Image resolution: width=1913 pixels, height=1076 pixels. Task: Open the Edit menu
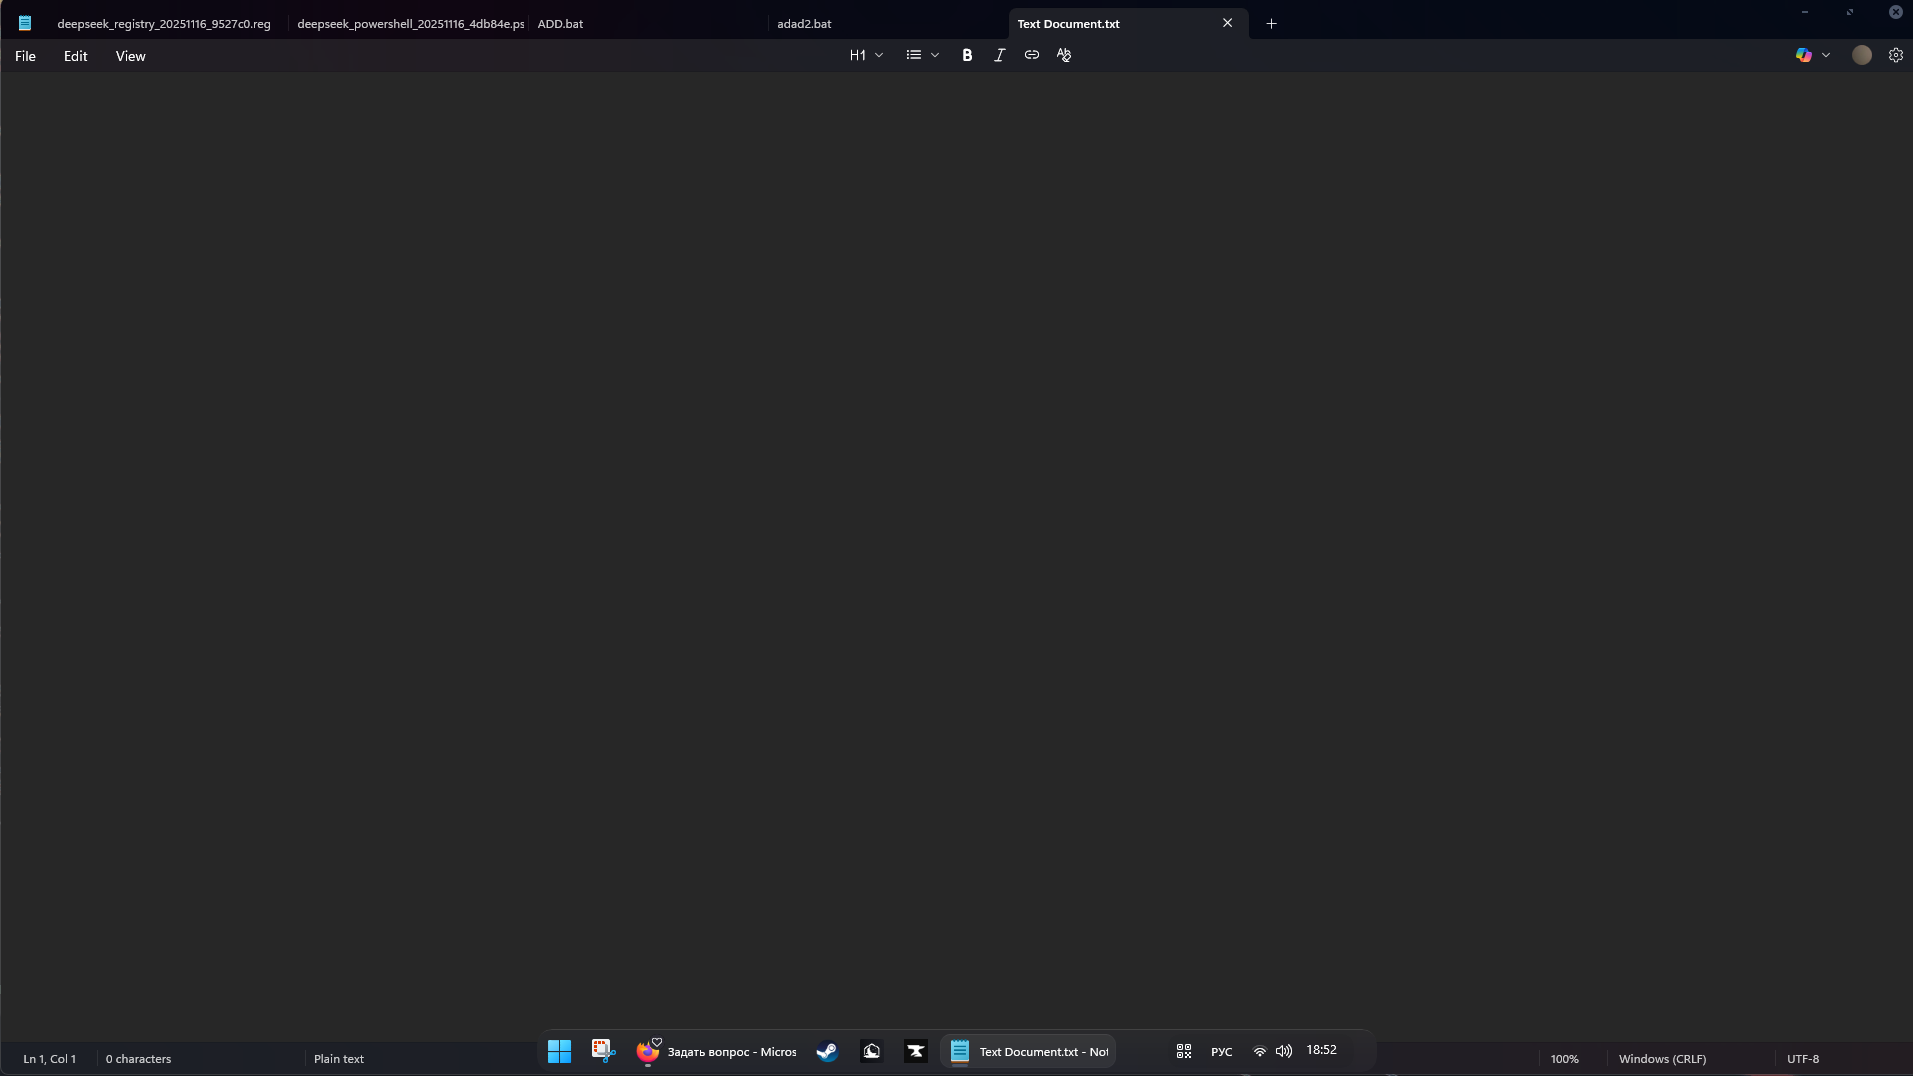click(x=76, y=56)
